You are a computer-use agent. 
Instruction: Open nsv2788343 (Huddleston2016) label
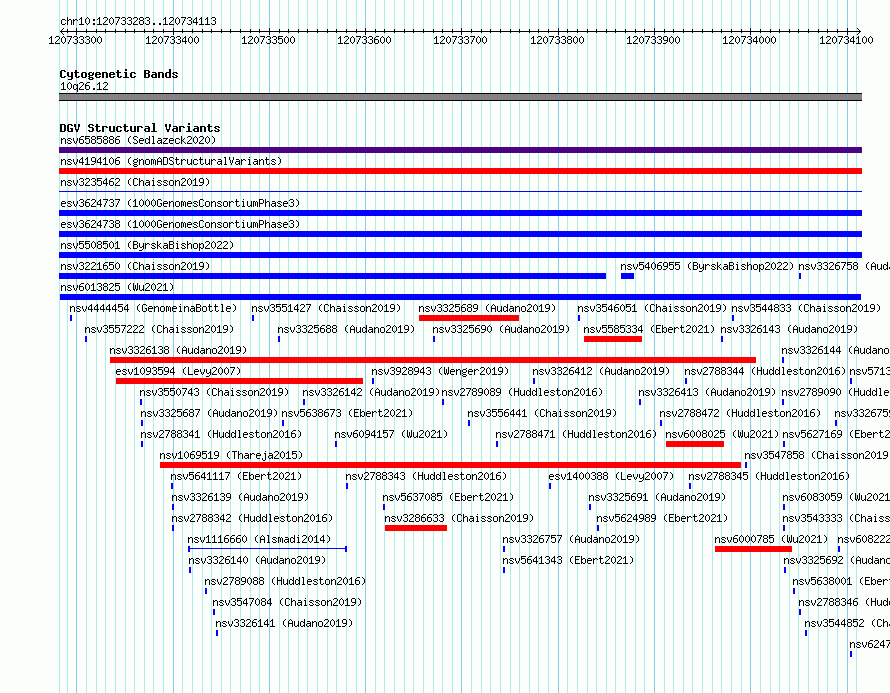[x=426, y=476]
